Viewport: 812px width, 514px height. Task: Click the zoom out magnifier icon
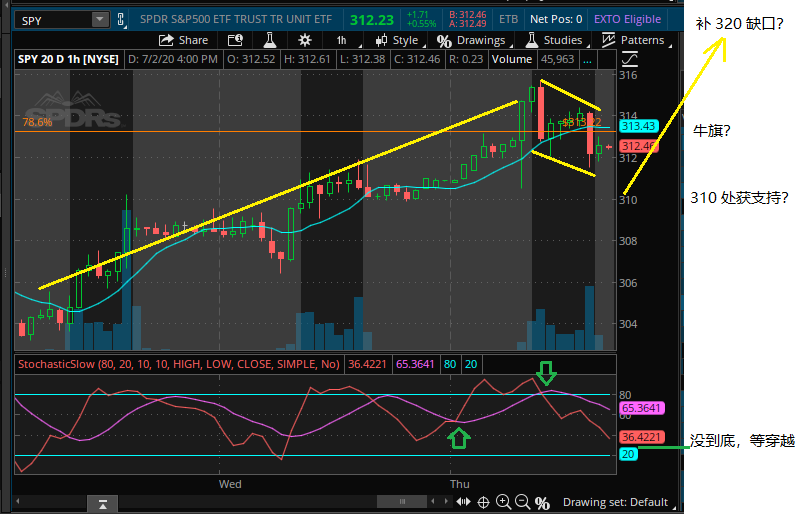[x=523, y=502]
